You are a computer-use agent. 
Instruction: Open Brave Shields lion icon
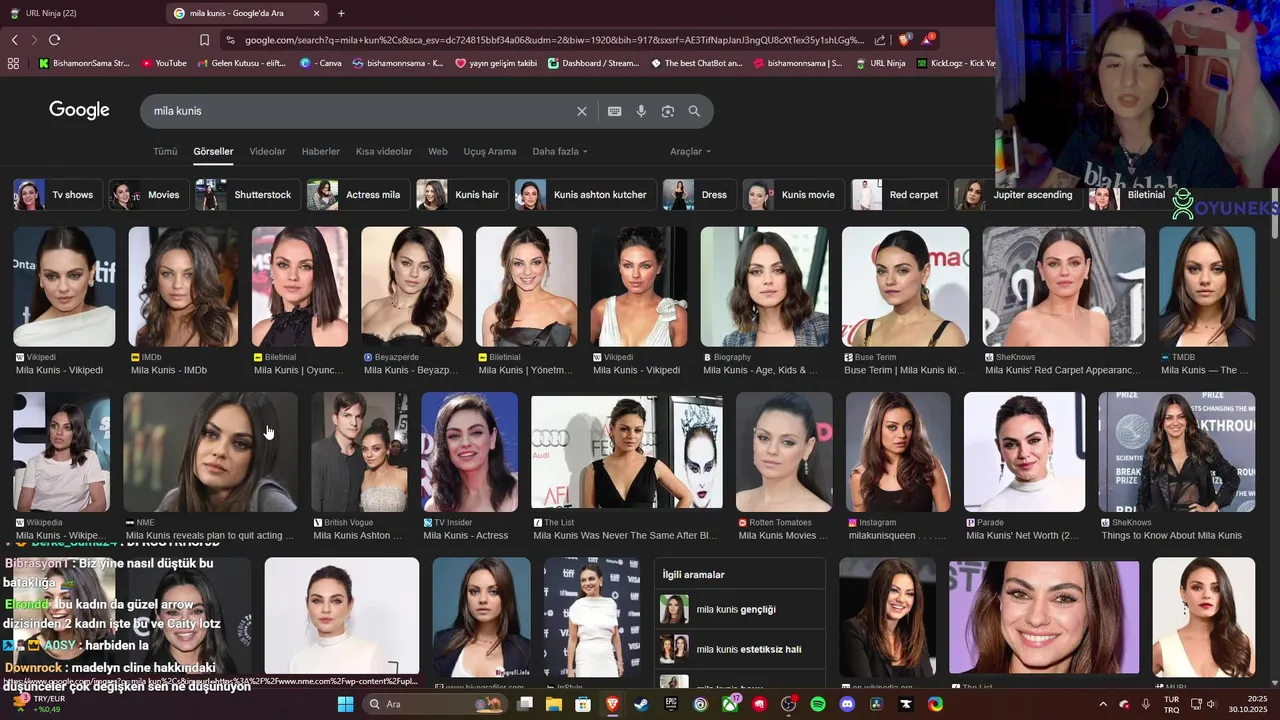point(905,40)
